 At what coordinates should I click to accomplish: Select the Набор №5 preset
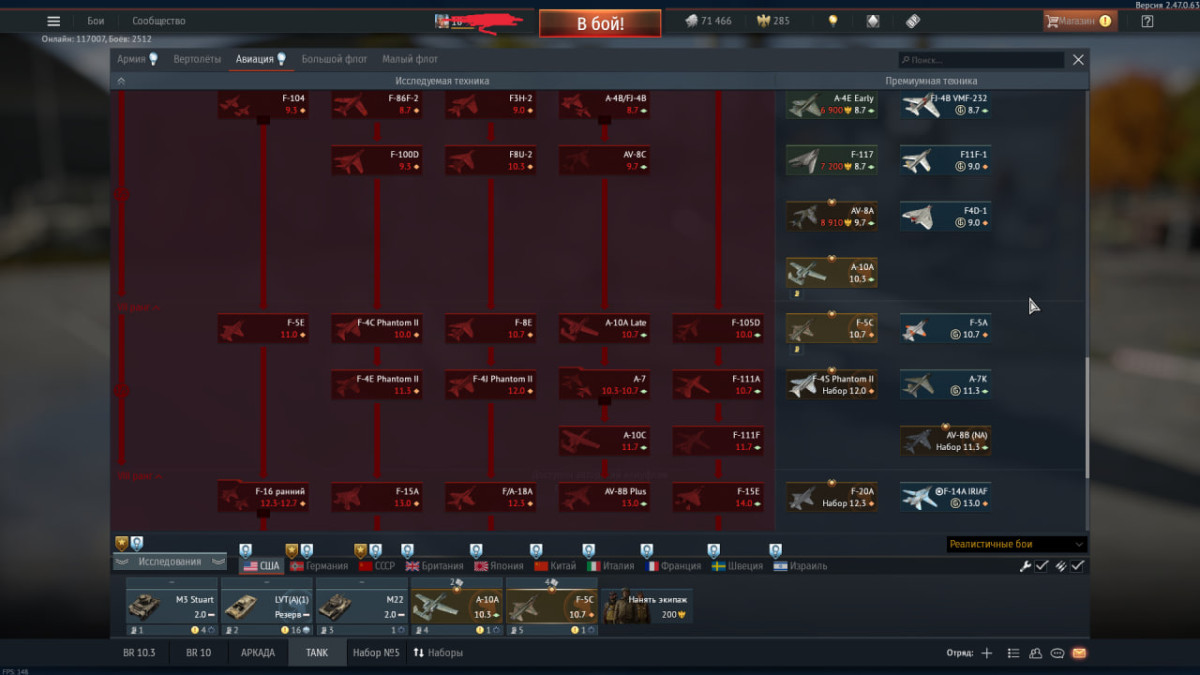(376, 653)
